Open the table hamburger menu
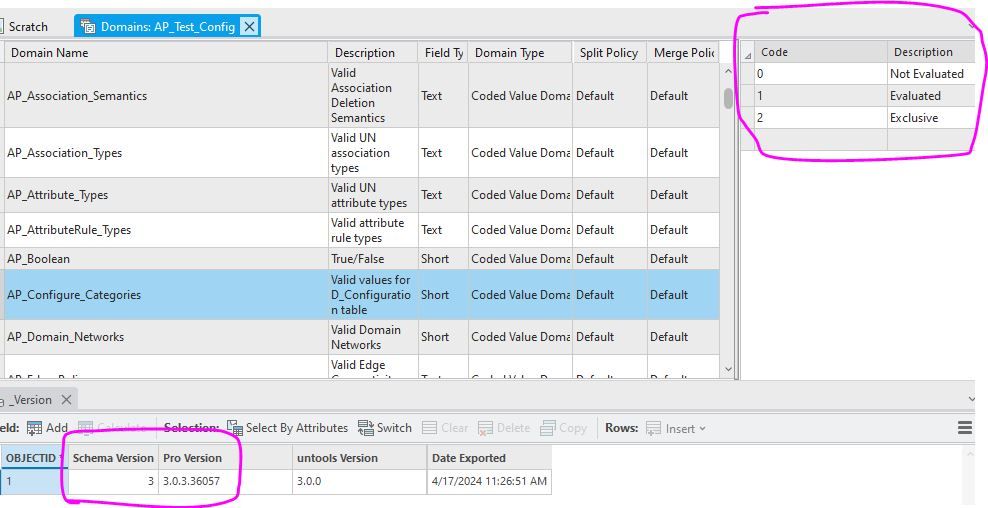Screen dimensions: 988x508 coord(965,428)
